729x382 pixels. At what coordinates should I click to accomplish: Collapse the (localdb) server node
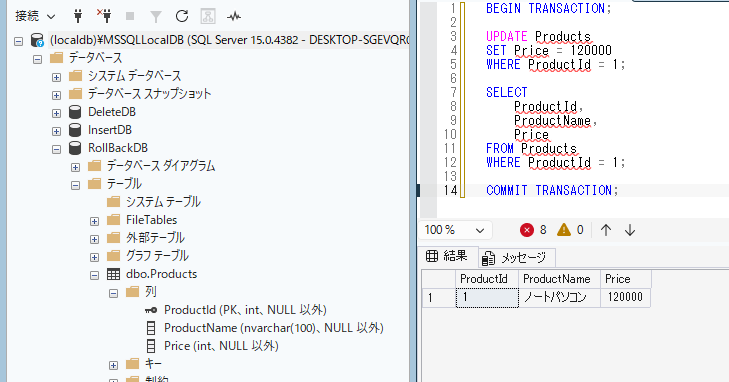click(19, 41)
